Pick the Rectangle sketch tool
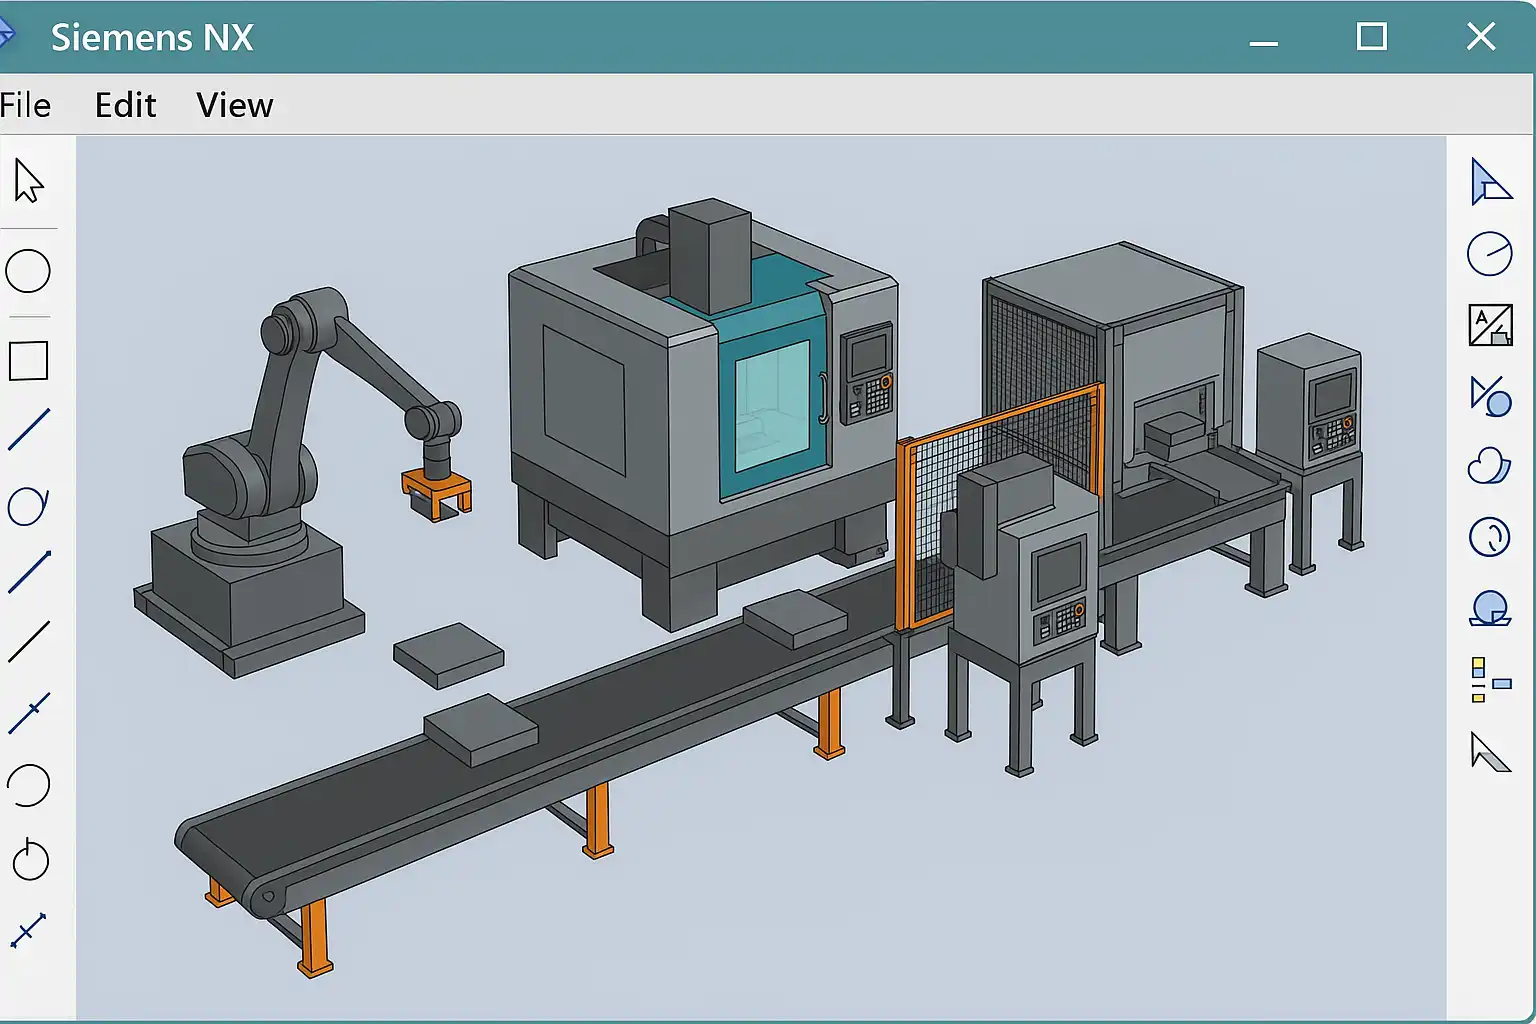Screen dimensions: 1536x1024 pos(28,361)
